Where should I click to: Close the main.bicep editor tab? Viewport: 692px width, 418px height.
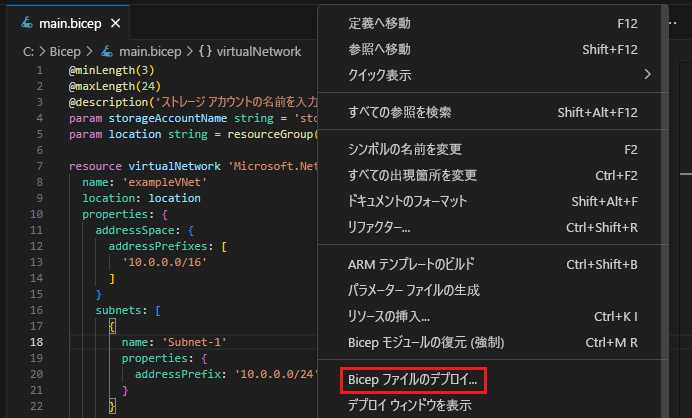click(115, 23)
